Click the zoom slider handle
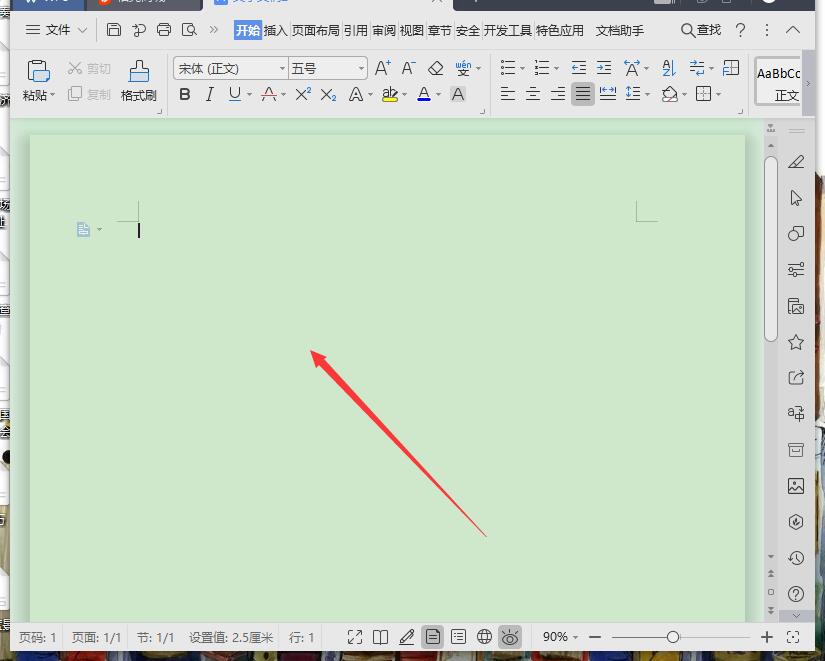The width and height of the screenshot is (825, 661). point(672,637)
